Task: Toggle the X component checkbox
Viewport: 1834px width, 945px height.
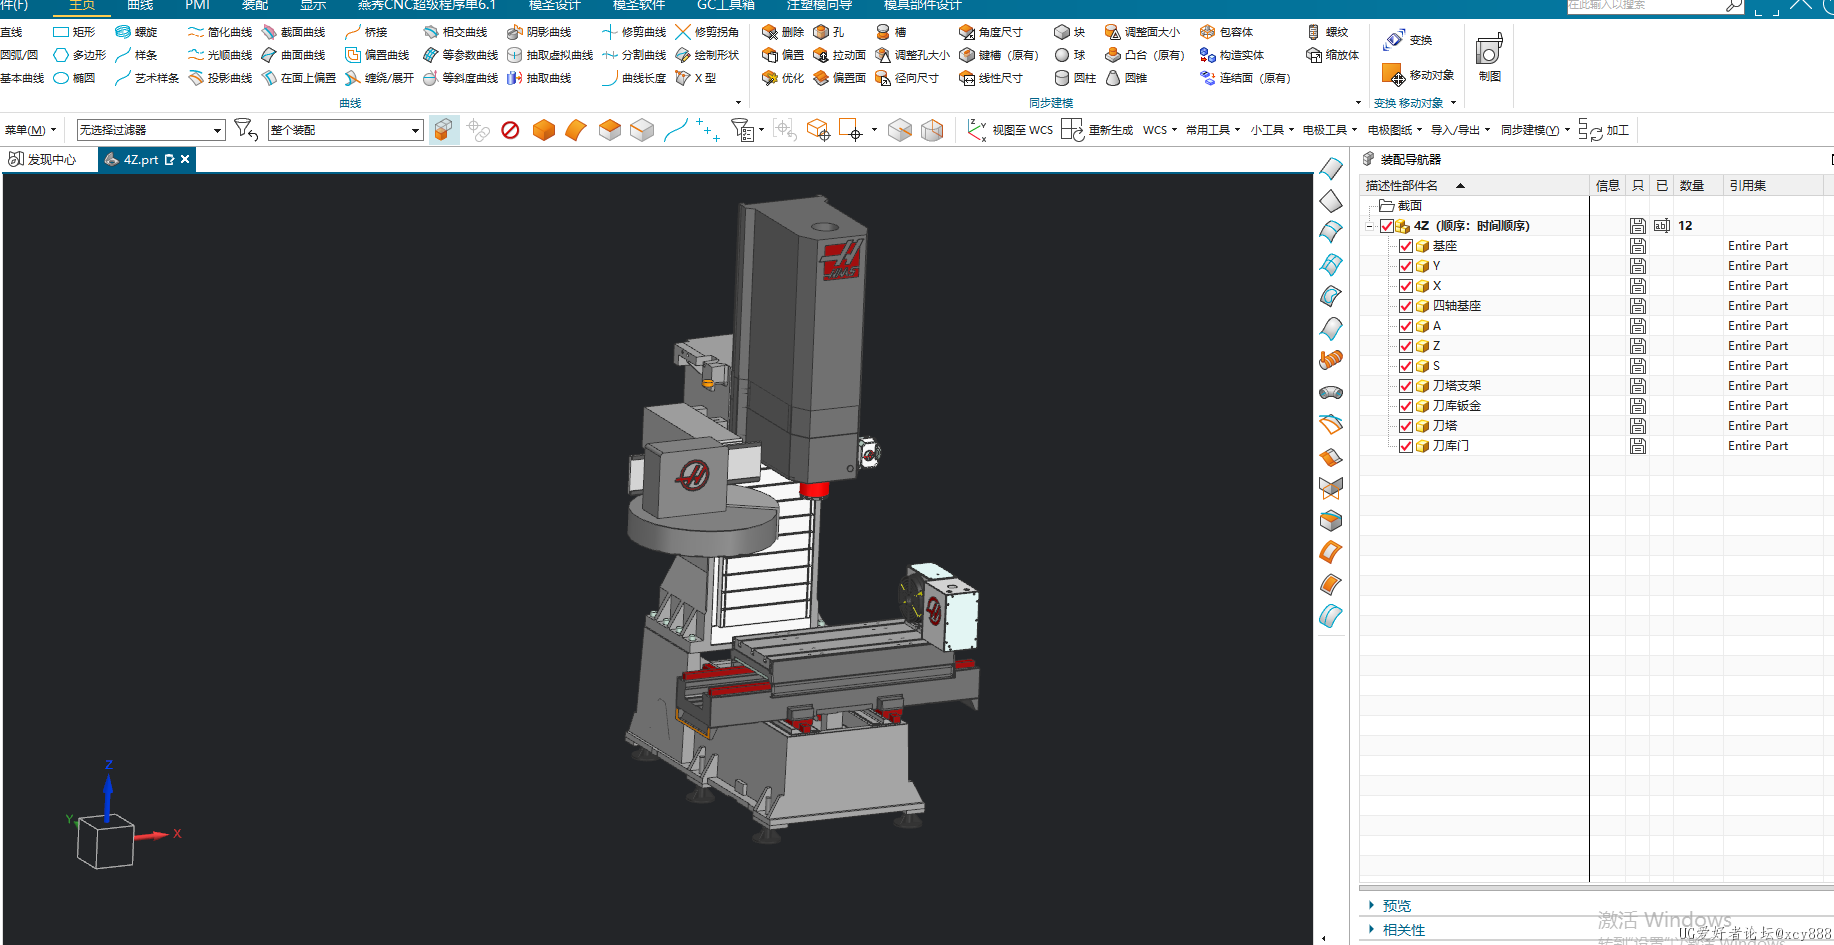Action: pos(1406,286)
